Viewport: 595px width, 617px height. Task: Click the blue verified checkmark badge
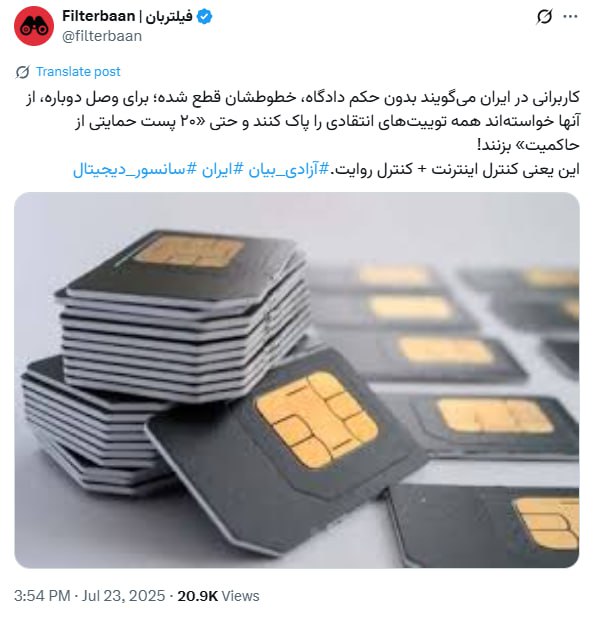pos(205,17)
